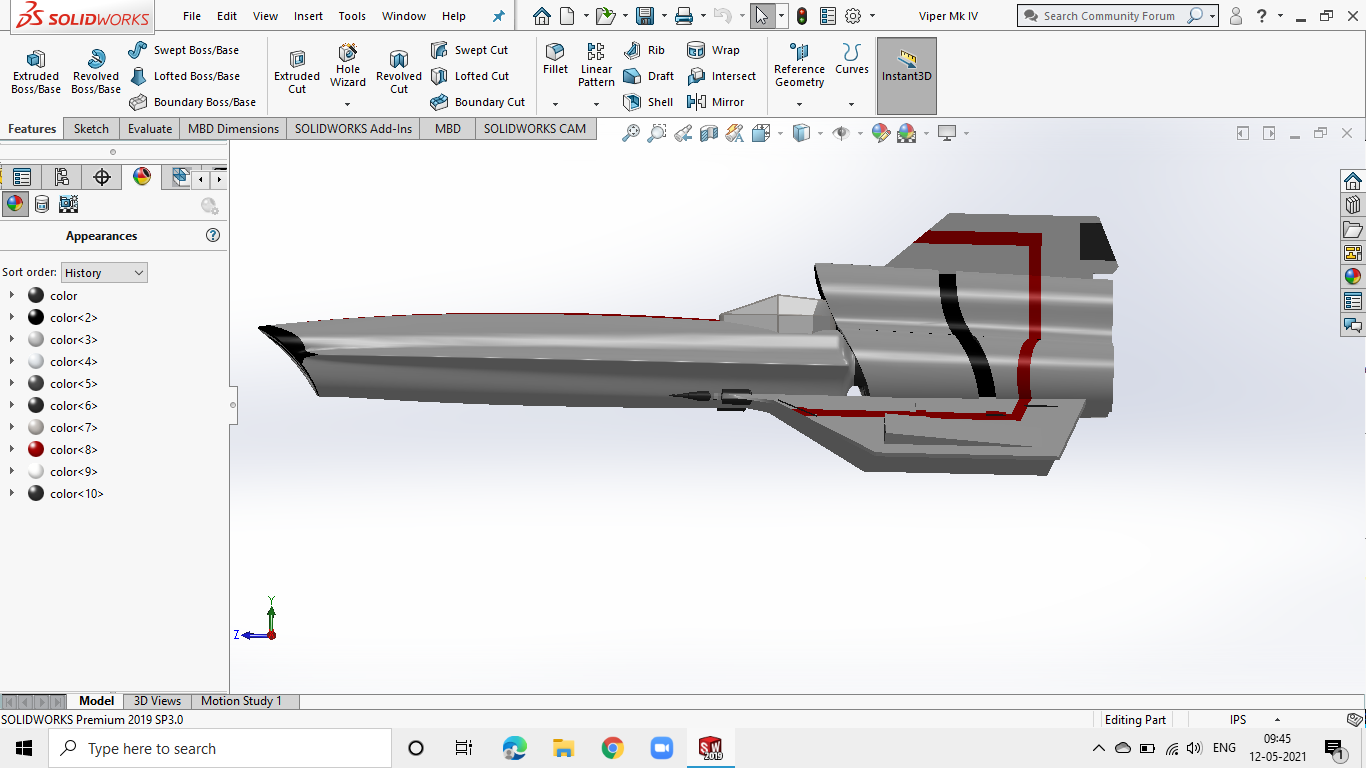Expand the color<8> appearance item

point(12,449)
